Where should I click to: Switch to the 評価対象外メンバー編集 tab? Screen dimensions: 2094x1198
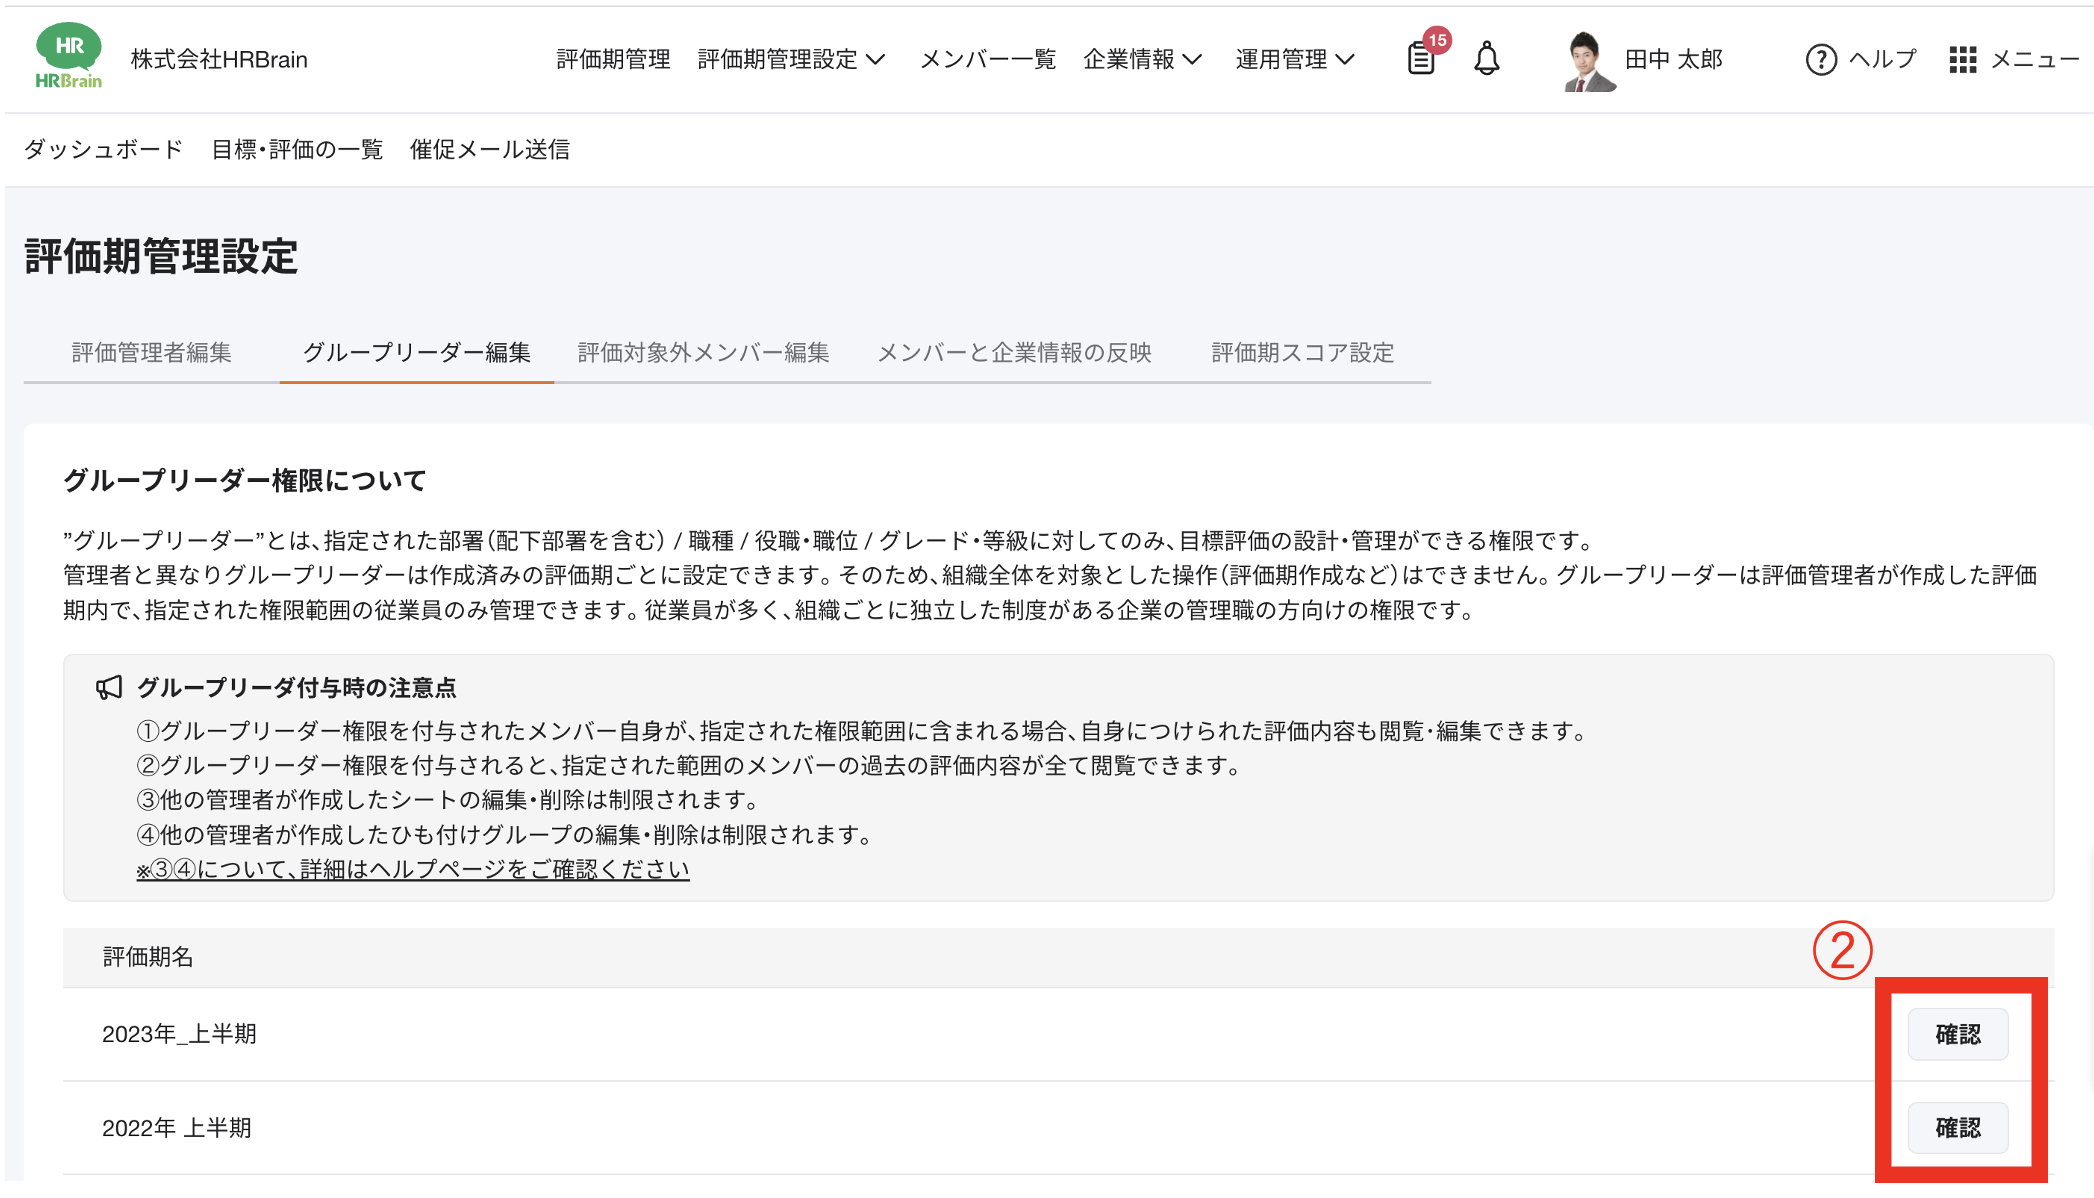click(702, 352)
